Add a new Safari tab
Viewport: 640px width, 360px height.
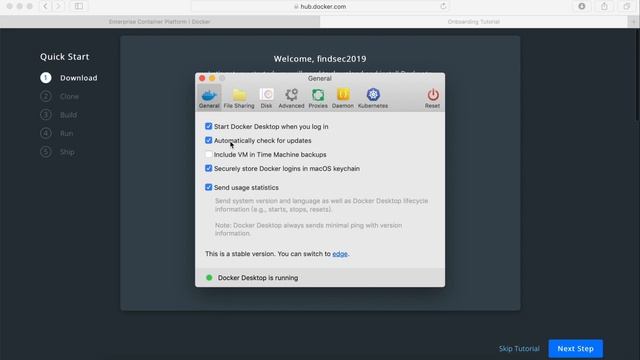[x=633, y=22]
